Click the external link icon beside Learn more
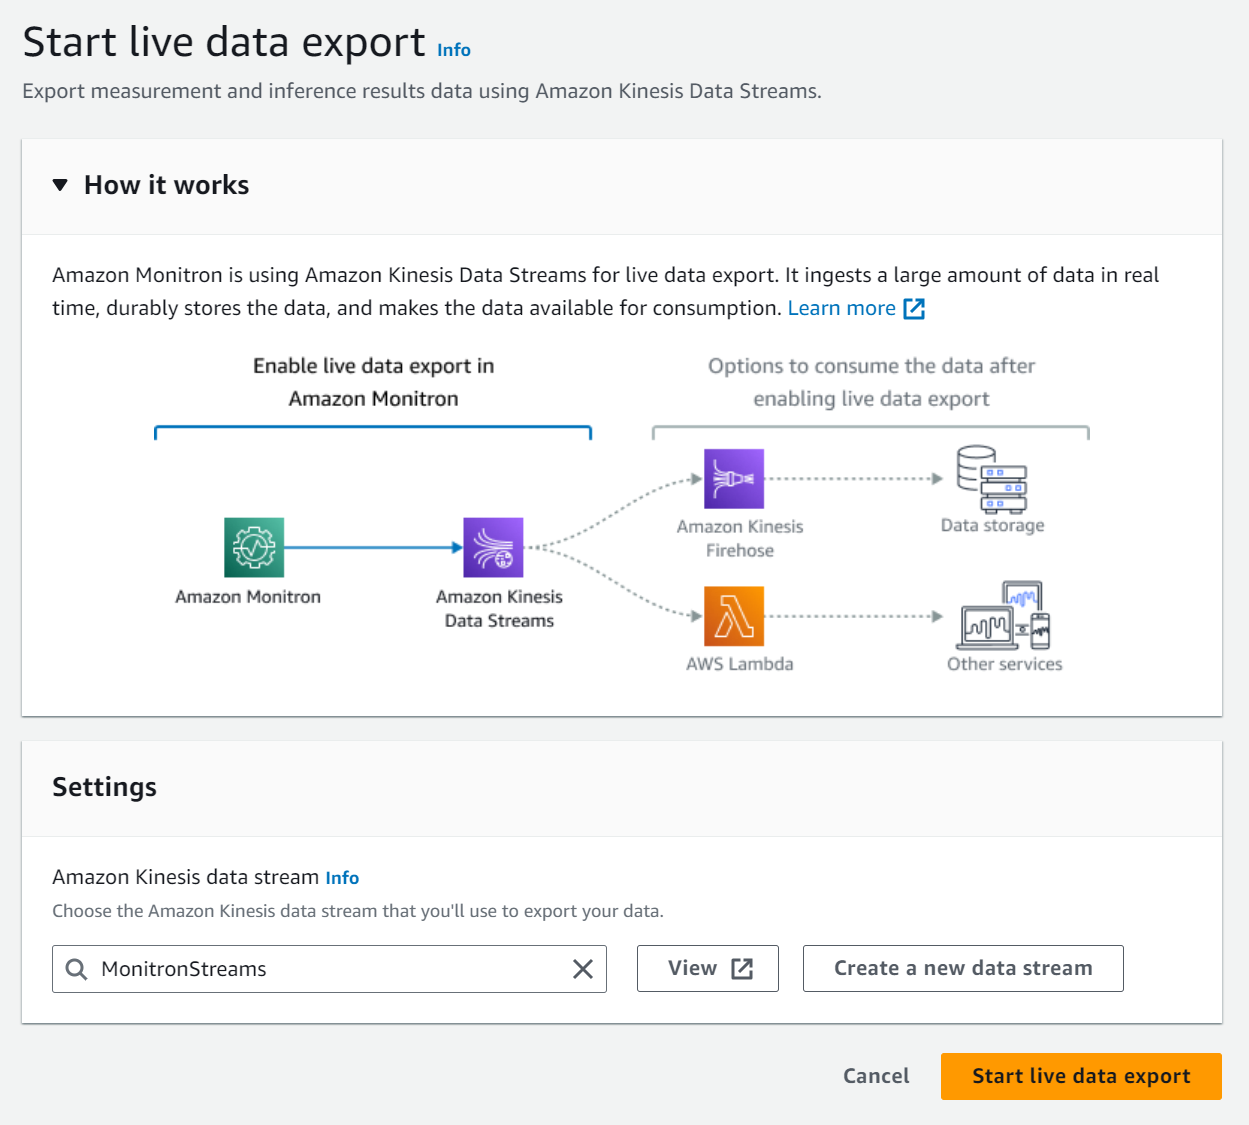 click(914, 309)
